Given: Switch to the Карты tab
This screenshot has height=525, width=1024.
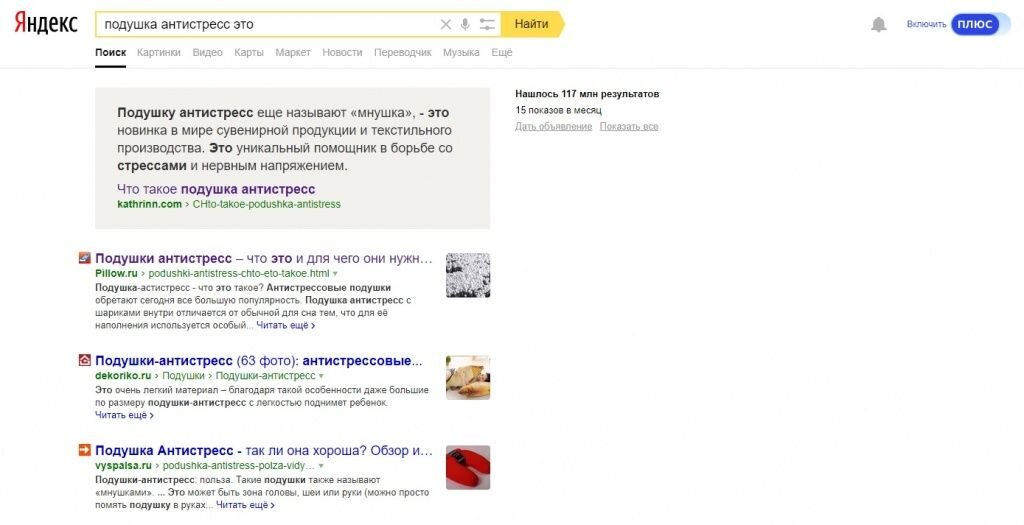Looking at the screenshot, I should [249, 52].
